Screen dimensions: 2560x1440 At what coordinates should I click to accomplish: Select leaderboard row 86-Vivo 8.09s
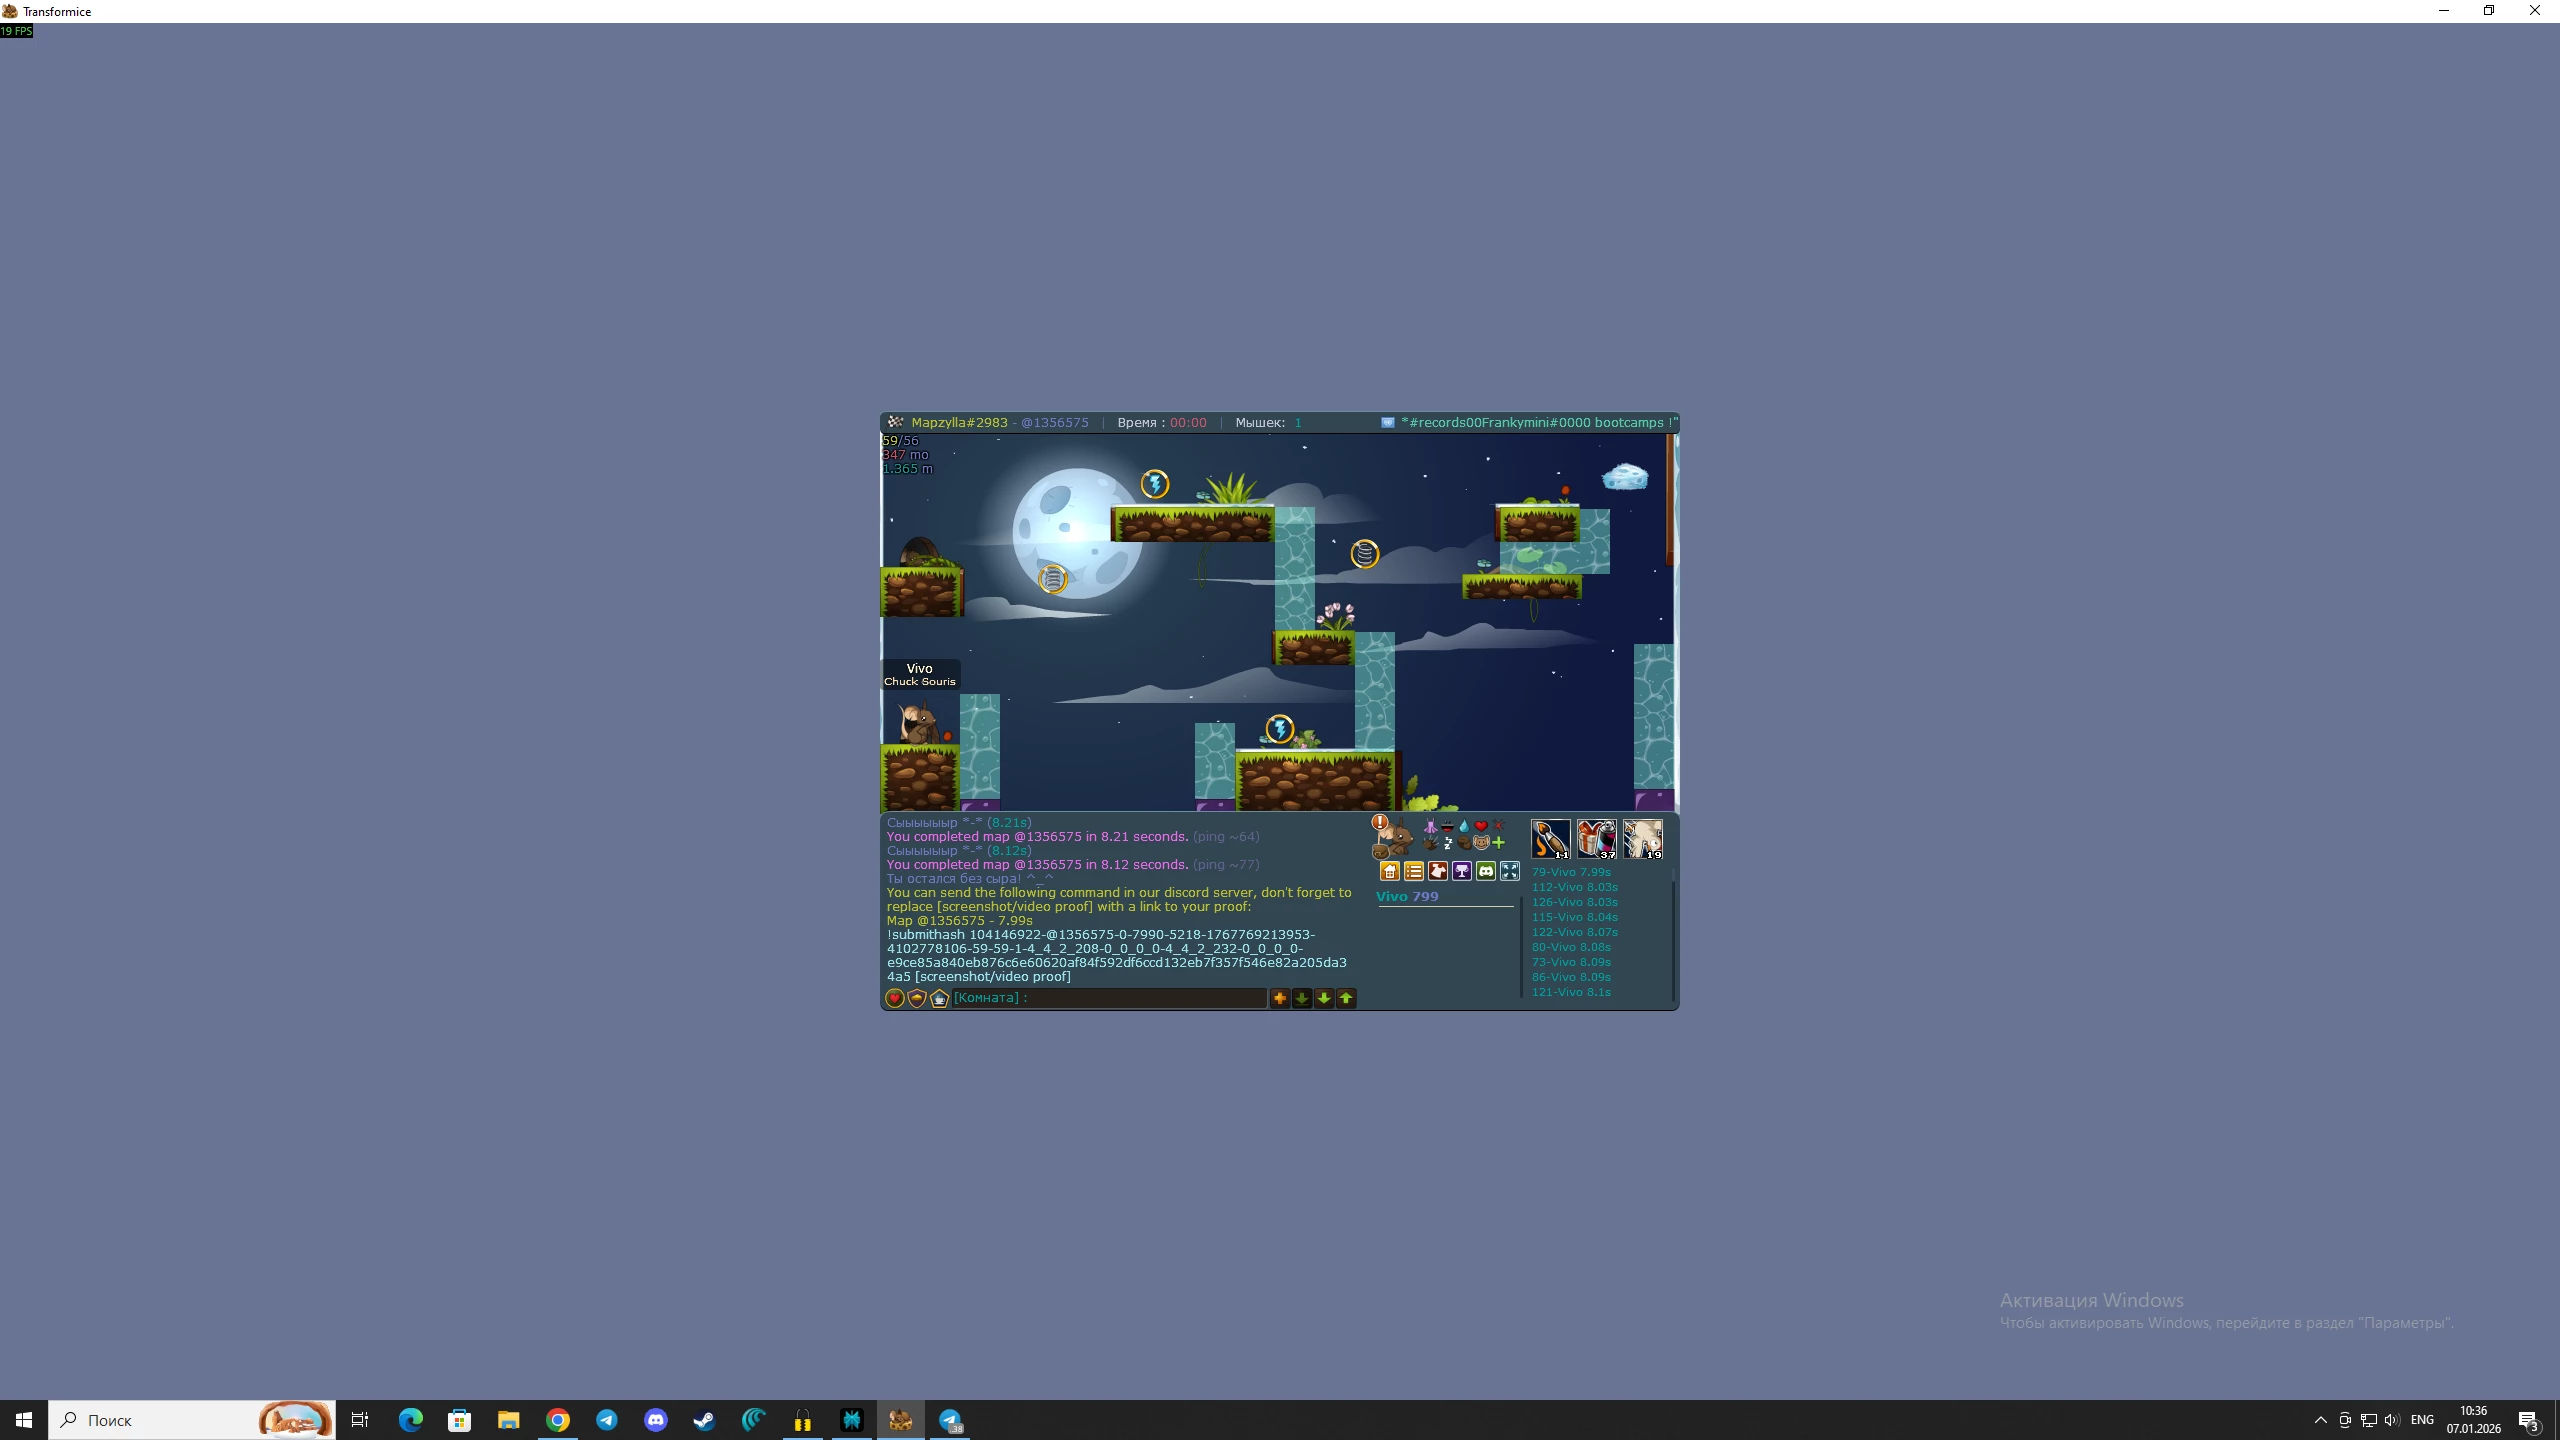[1571, 977]
